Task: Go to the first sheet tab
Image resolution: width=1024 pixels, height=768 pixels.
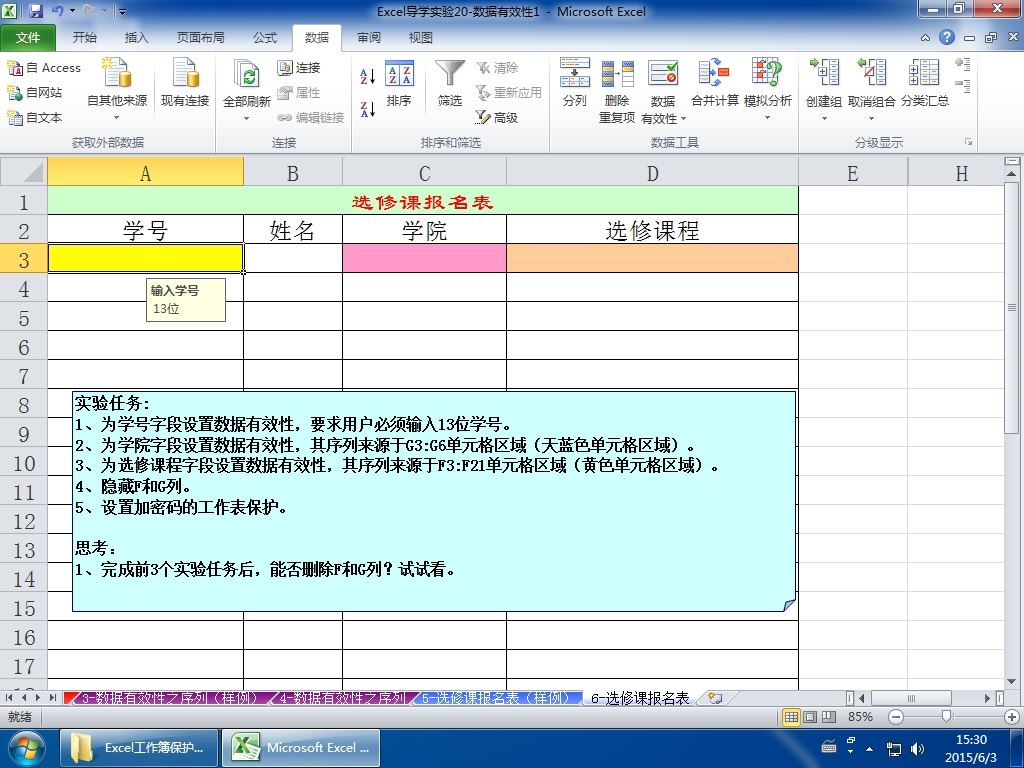Action: click(9, 698)
